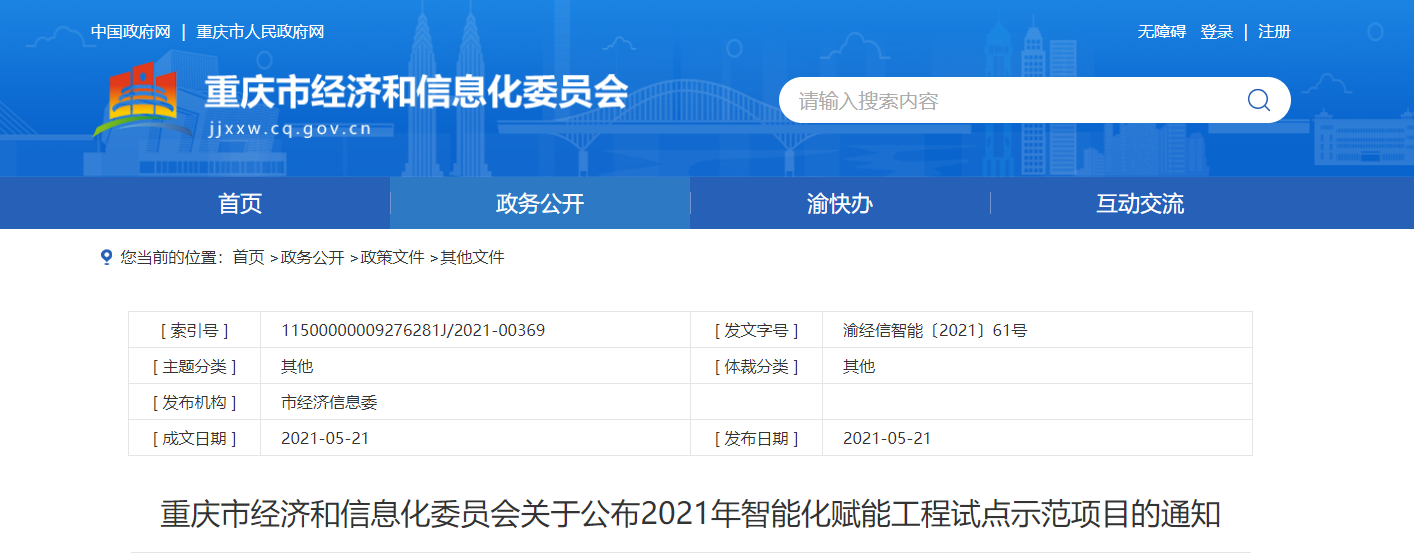The width and height of the screenshot is (1414, 554).
Task: Go to the 互动交流 tab
Action: pos(1140,204)
